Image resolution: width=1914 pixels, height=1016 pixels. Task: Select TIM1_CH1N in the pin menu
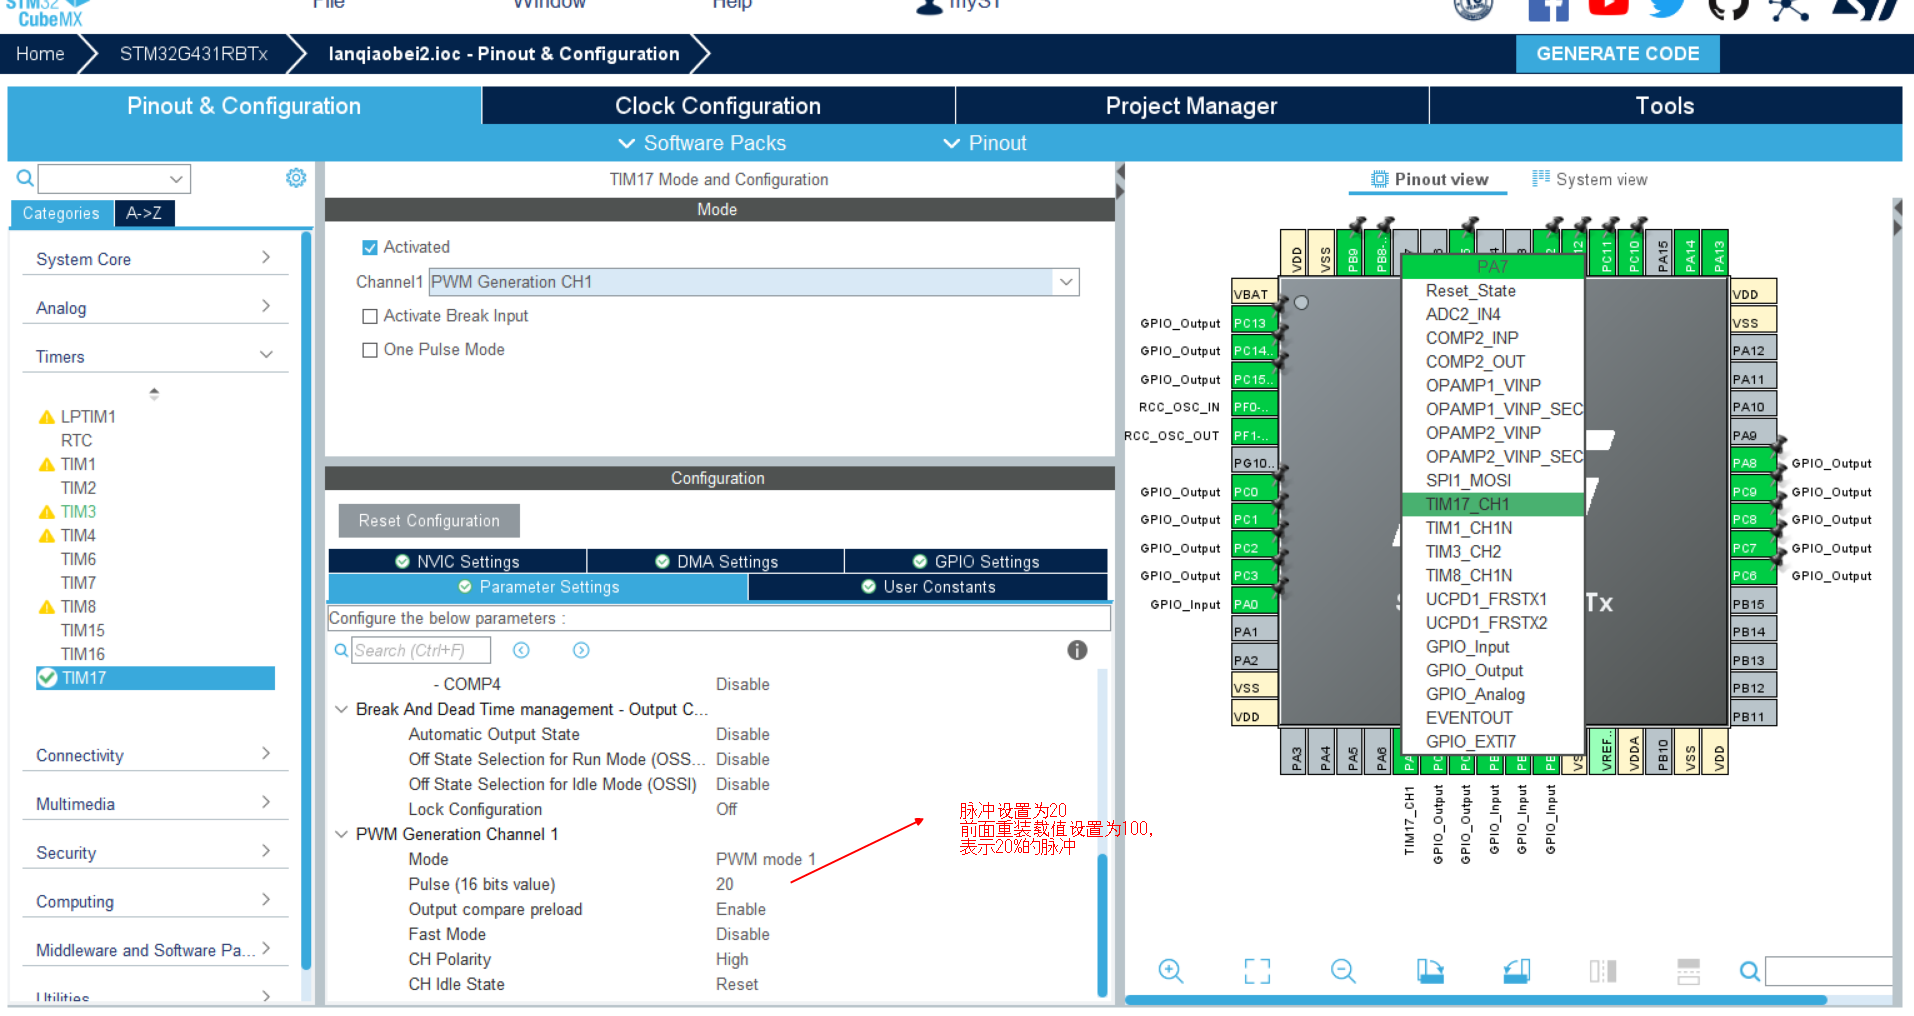pyautogui.click(x=1492, y=528)
